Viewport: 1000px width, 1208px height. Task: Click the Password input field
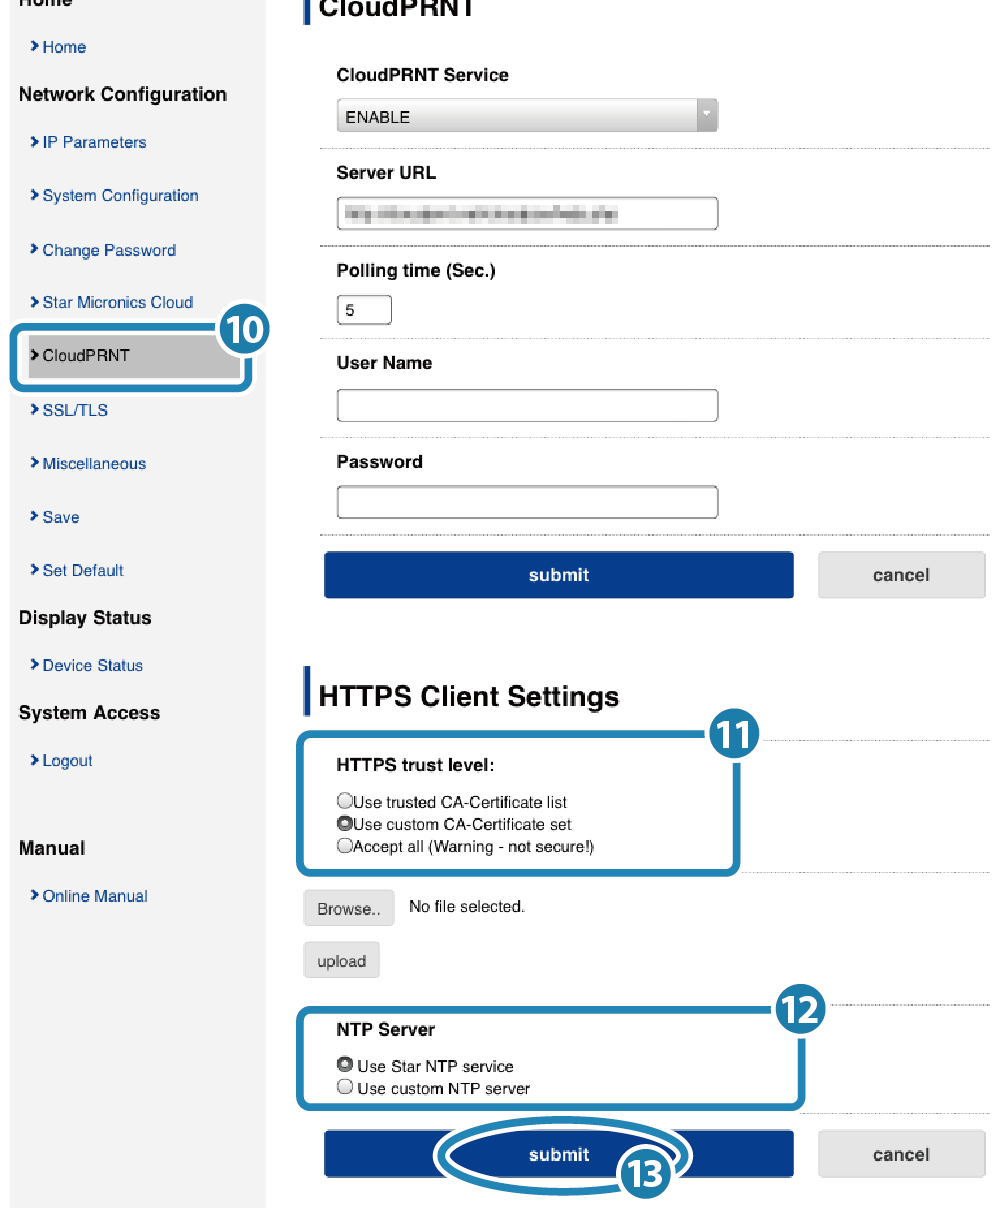[x=527, y=502]
